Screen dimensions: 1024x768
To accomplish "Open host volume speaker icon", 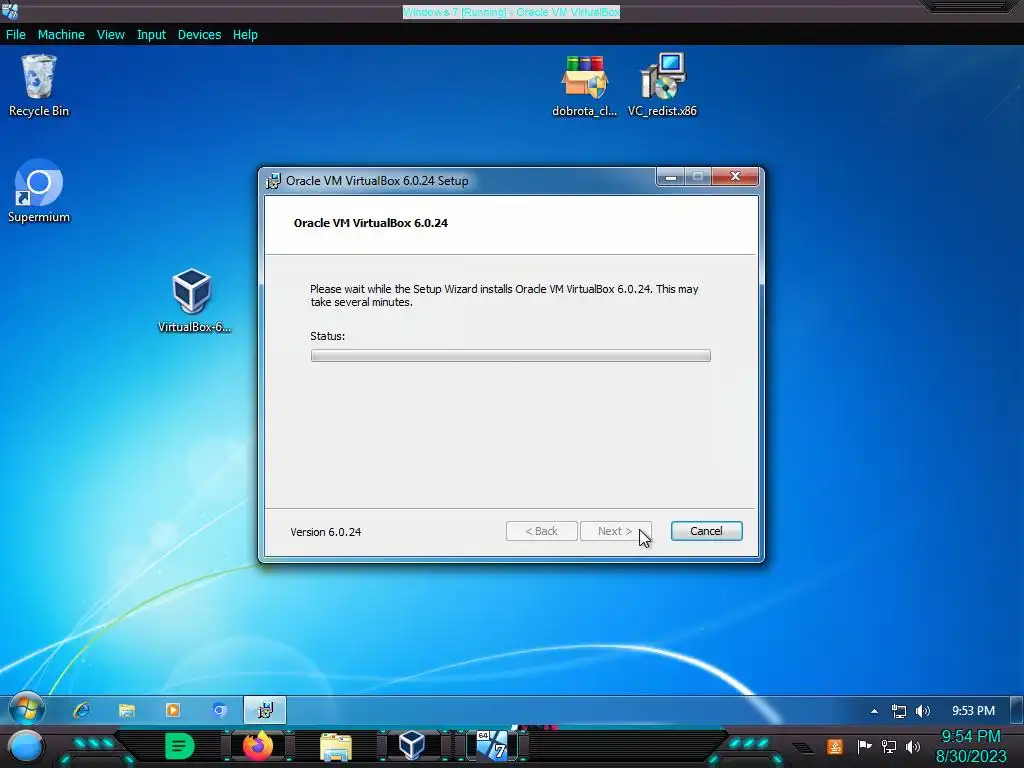I will tap(913, 746).
